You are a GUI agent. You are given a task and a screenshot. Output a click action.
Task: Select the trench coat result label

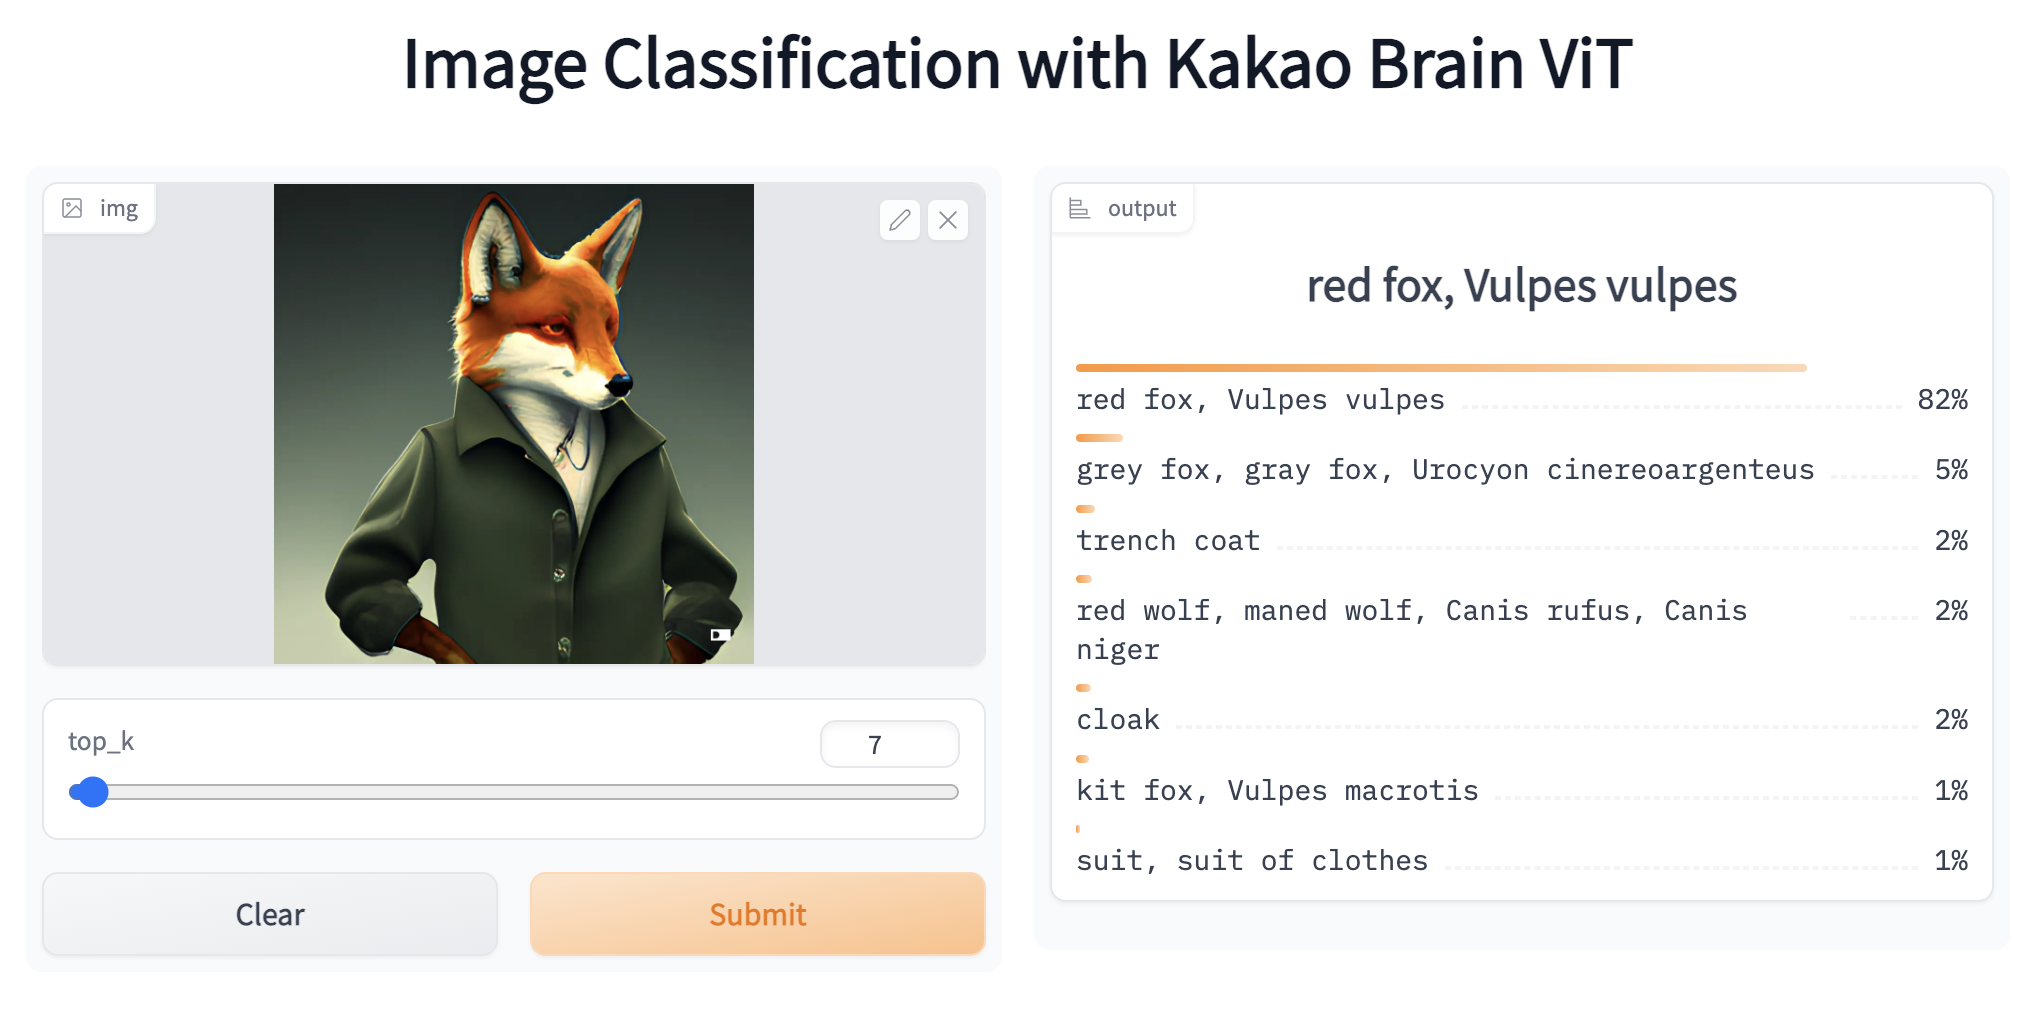[1168, 541]
